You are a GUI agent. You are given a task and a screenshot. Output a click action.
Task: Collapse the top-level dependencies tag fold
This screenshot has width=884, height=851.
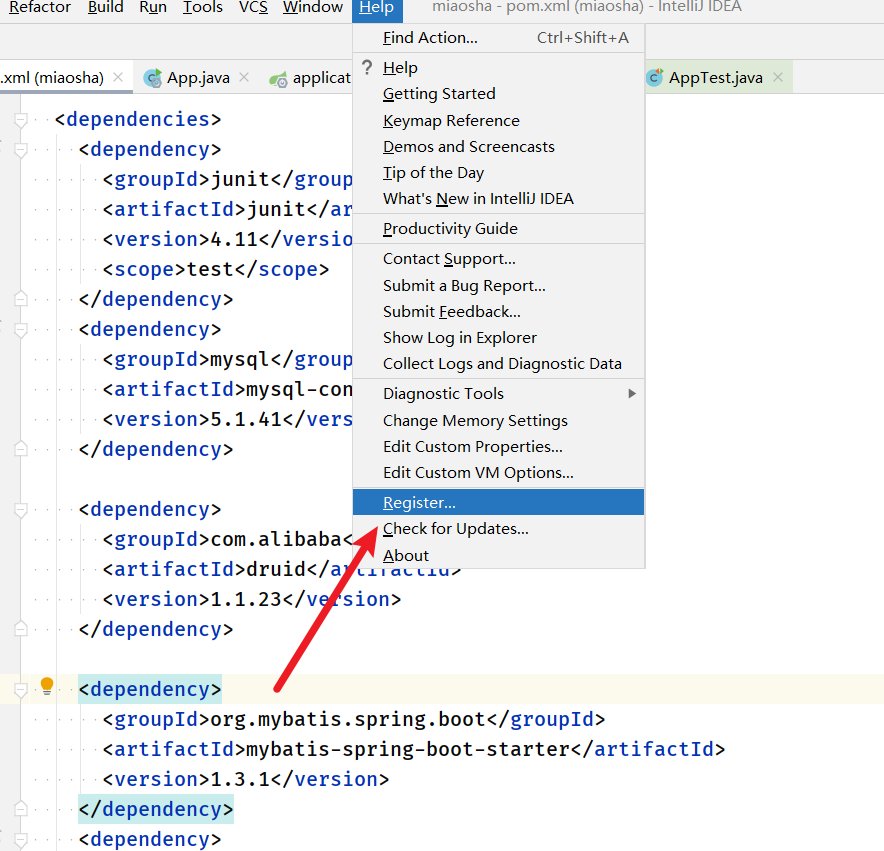coord(21,120)
